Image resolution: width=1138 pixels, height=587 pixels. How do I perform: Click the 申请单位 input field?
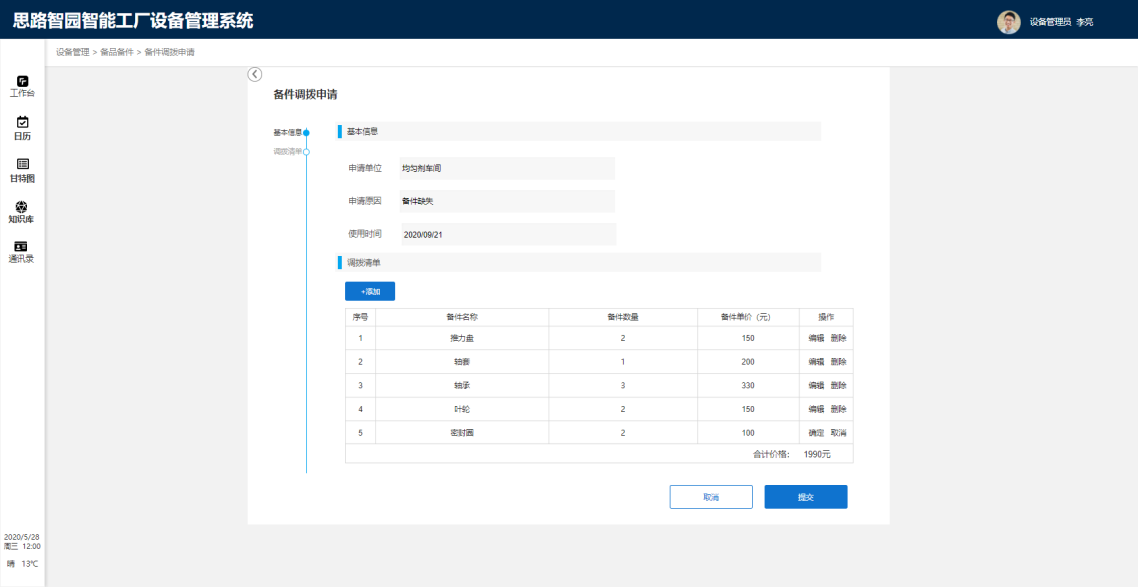[x=506, y=169]
